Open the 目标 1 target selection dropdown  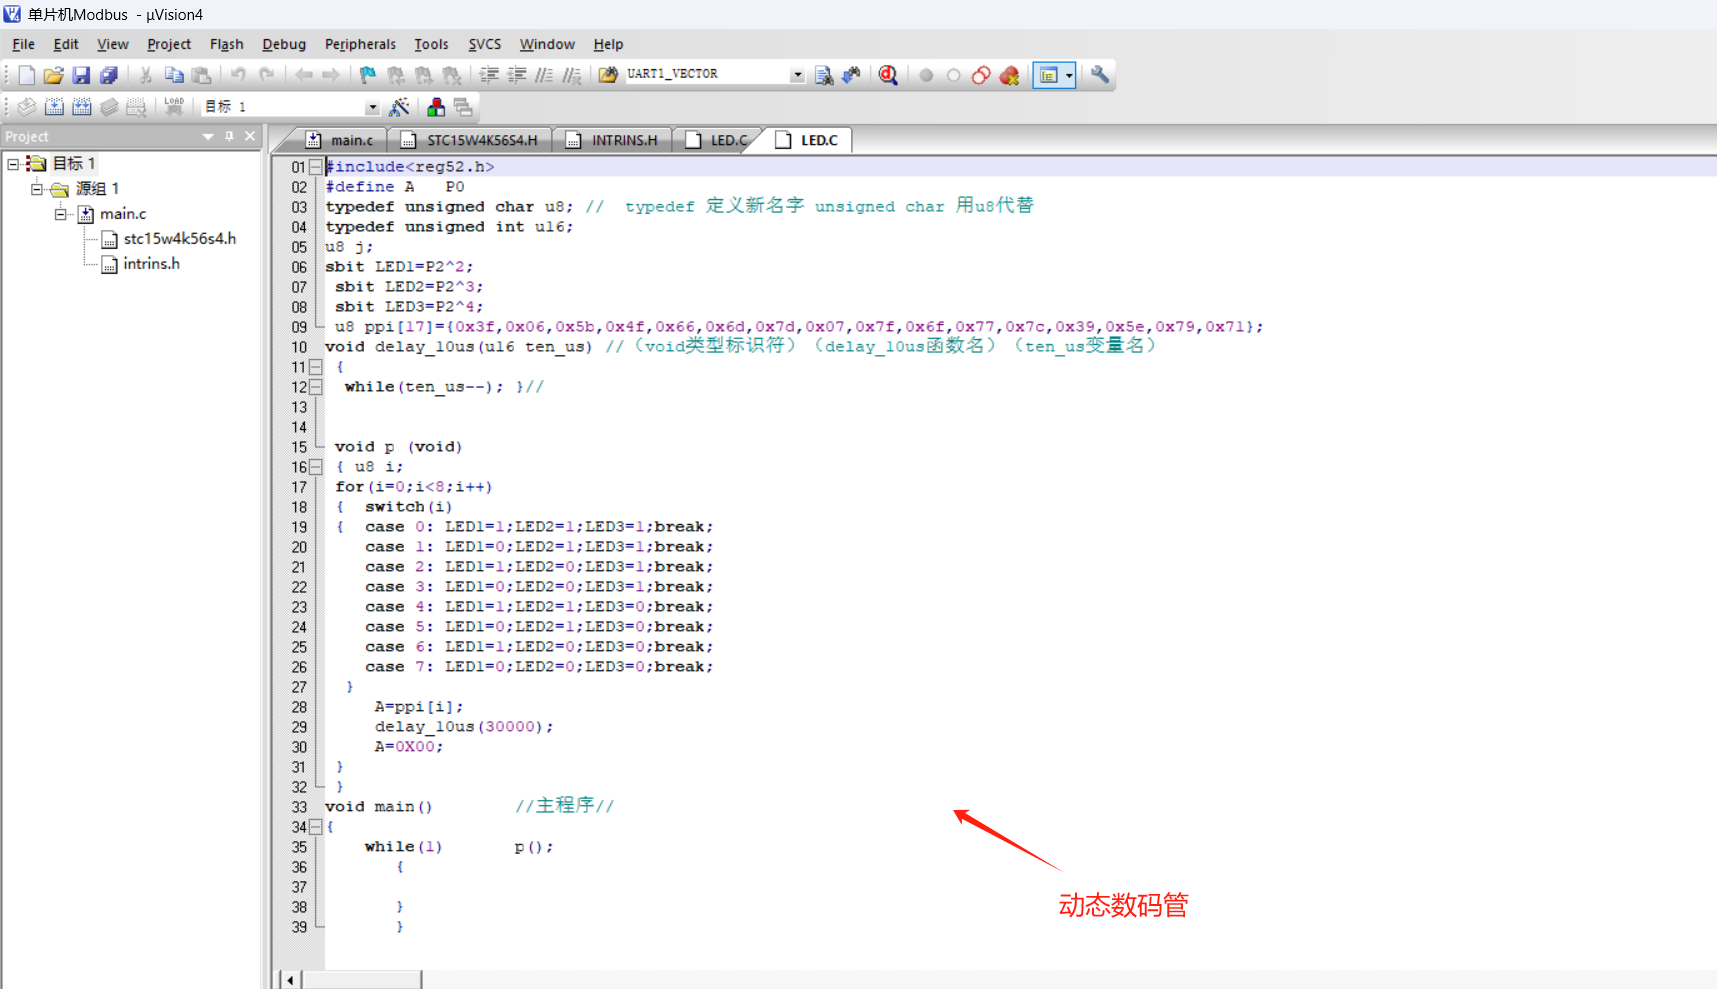point(372,107)
